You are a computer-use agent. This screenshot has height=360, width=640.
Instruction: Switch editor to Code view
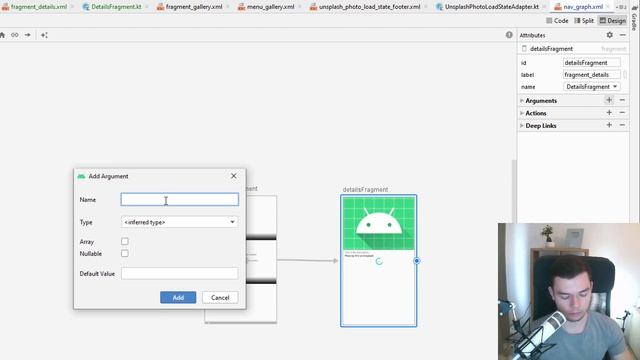click(557, 20)
